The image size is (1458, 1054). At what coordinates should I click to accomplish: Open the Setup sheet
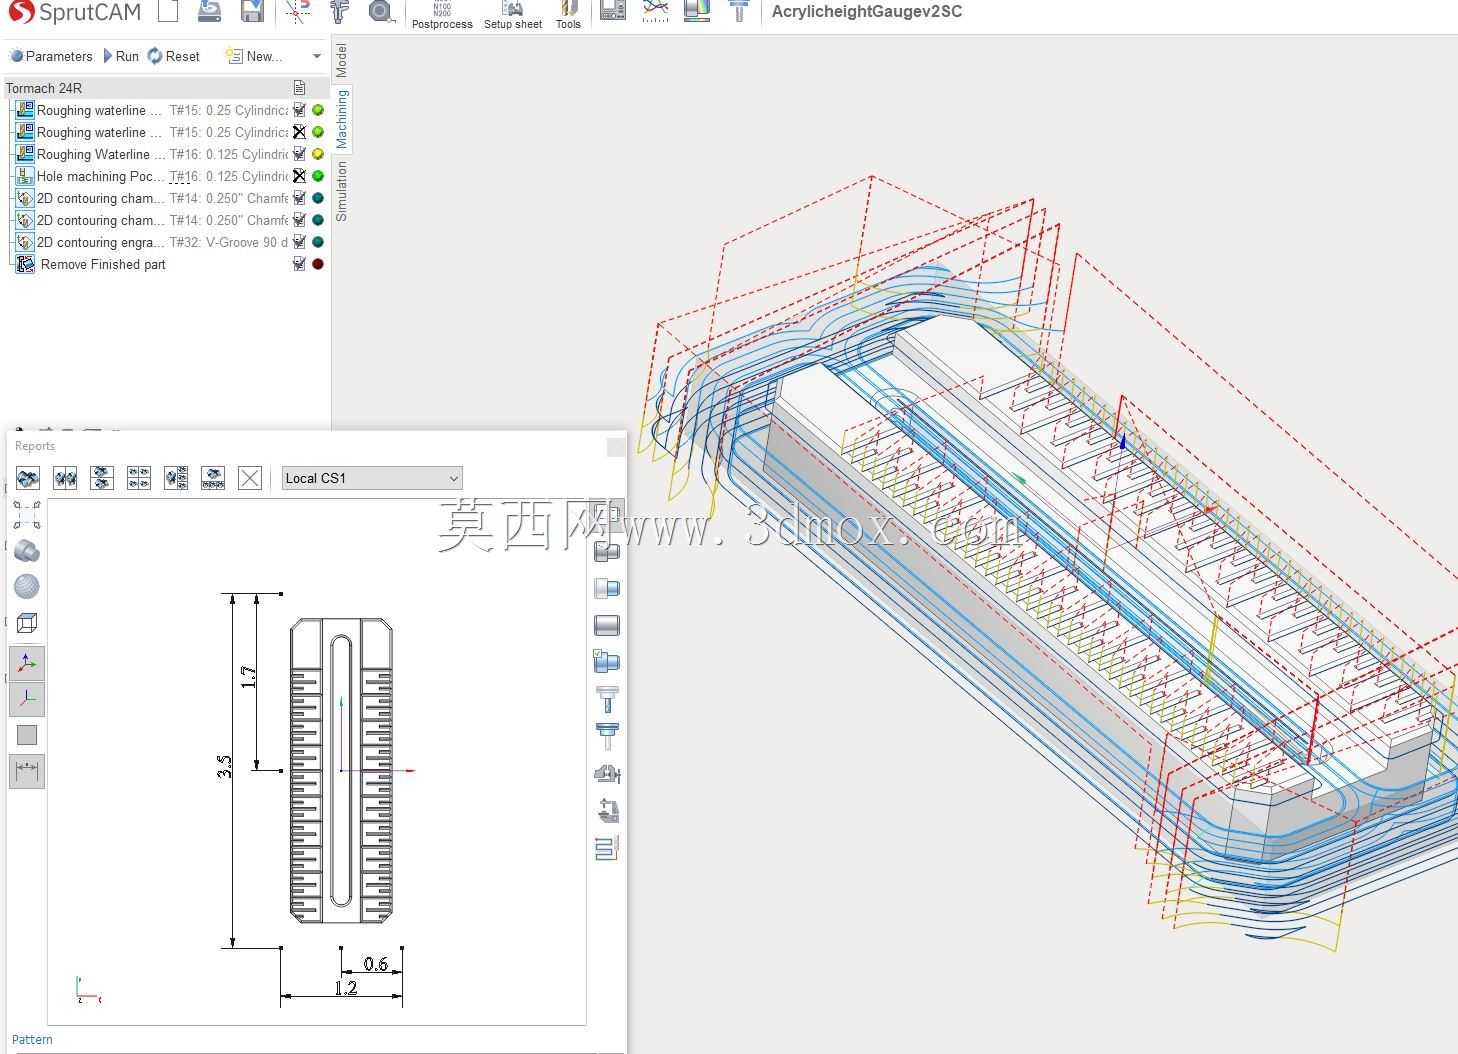tap(513, 15)
